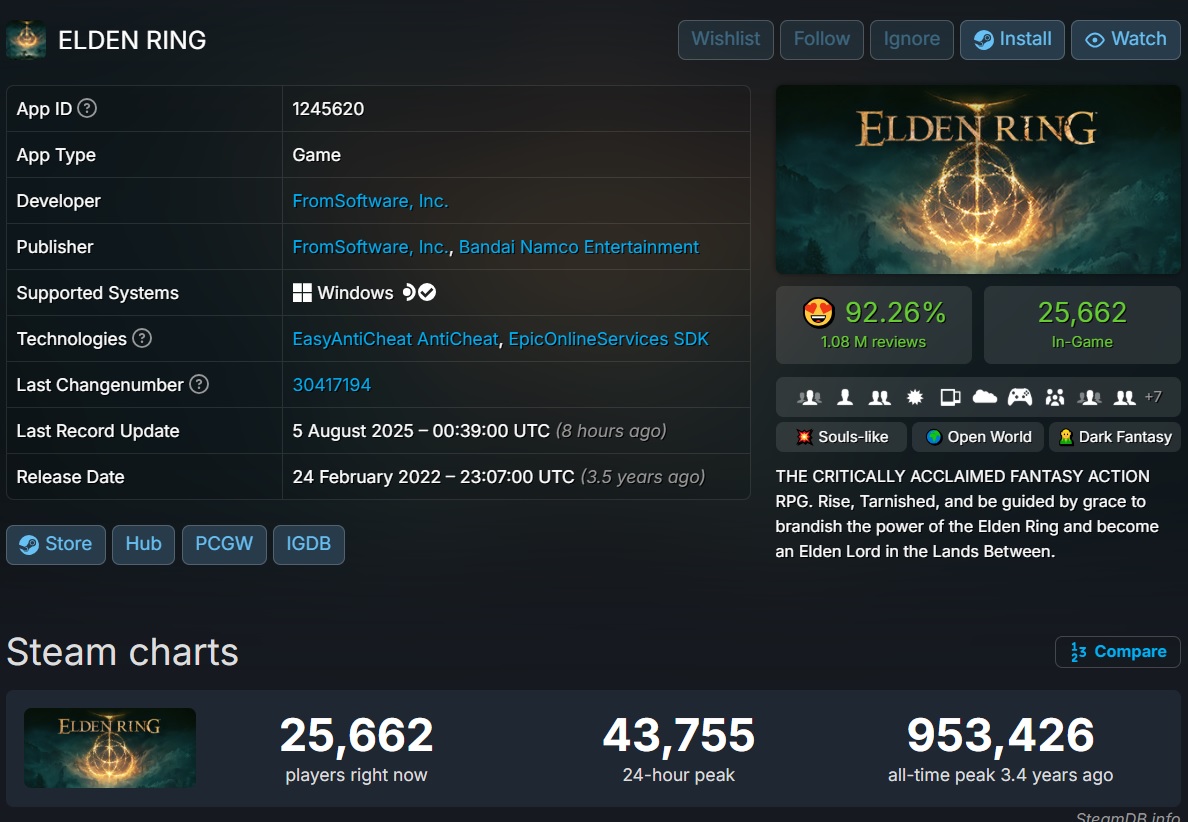Screen dimensions: 1188x822
Task: Click the Windows logo in Supported Systems
Action: (x=302, y=292)
